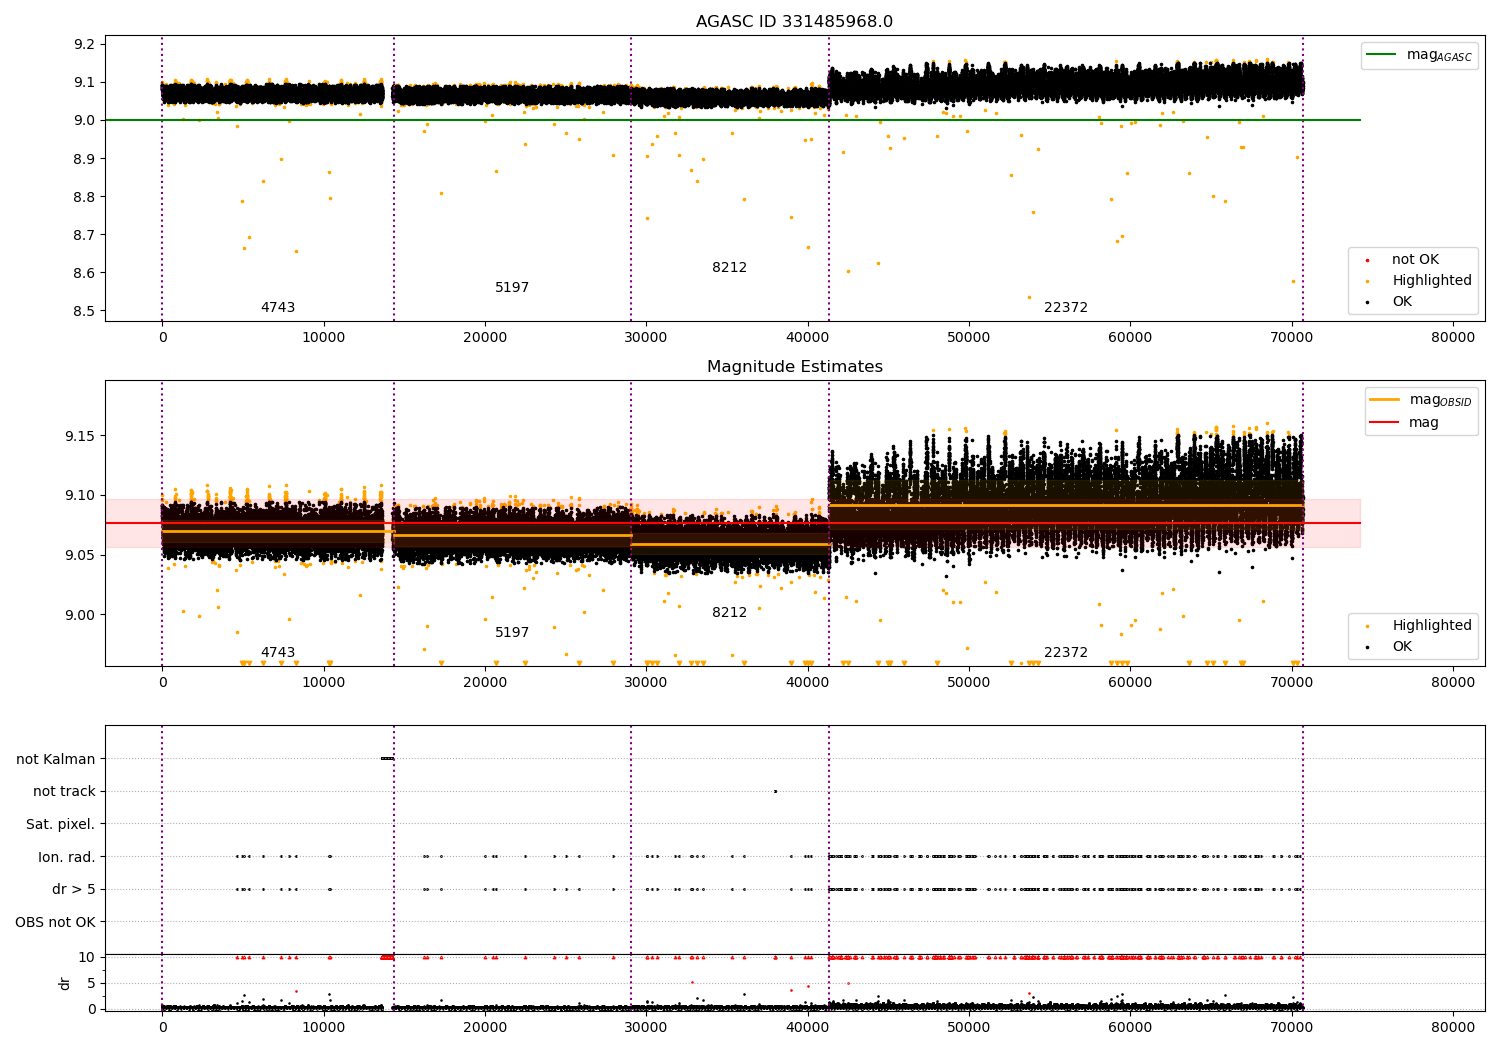Viewport: 1500px width, 1050px height.
Task: Click the 'not track' row label
Action: 64,791
